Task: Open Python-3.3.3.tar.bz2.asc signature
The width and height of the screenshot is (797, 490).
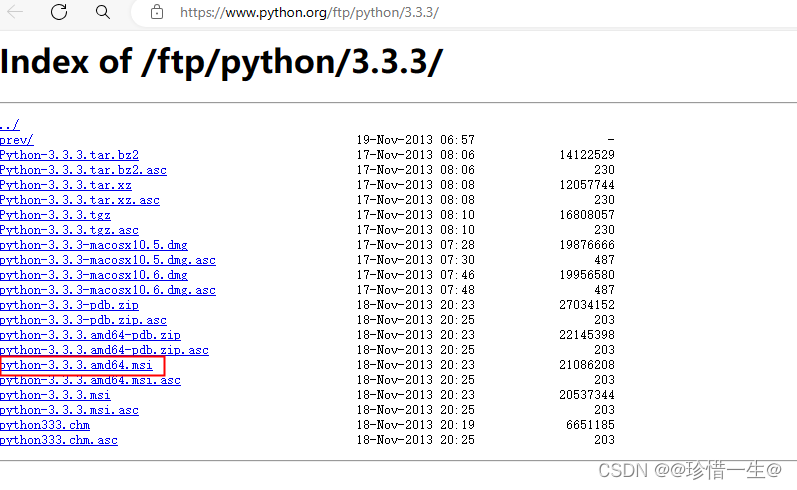Action: click(83, 170)
